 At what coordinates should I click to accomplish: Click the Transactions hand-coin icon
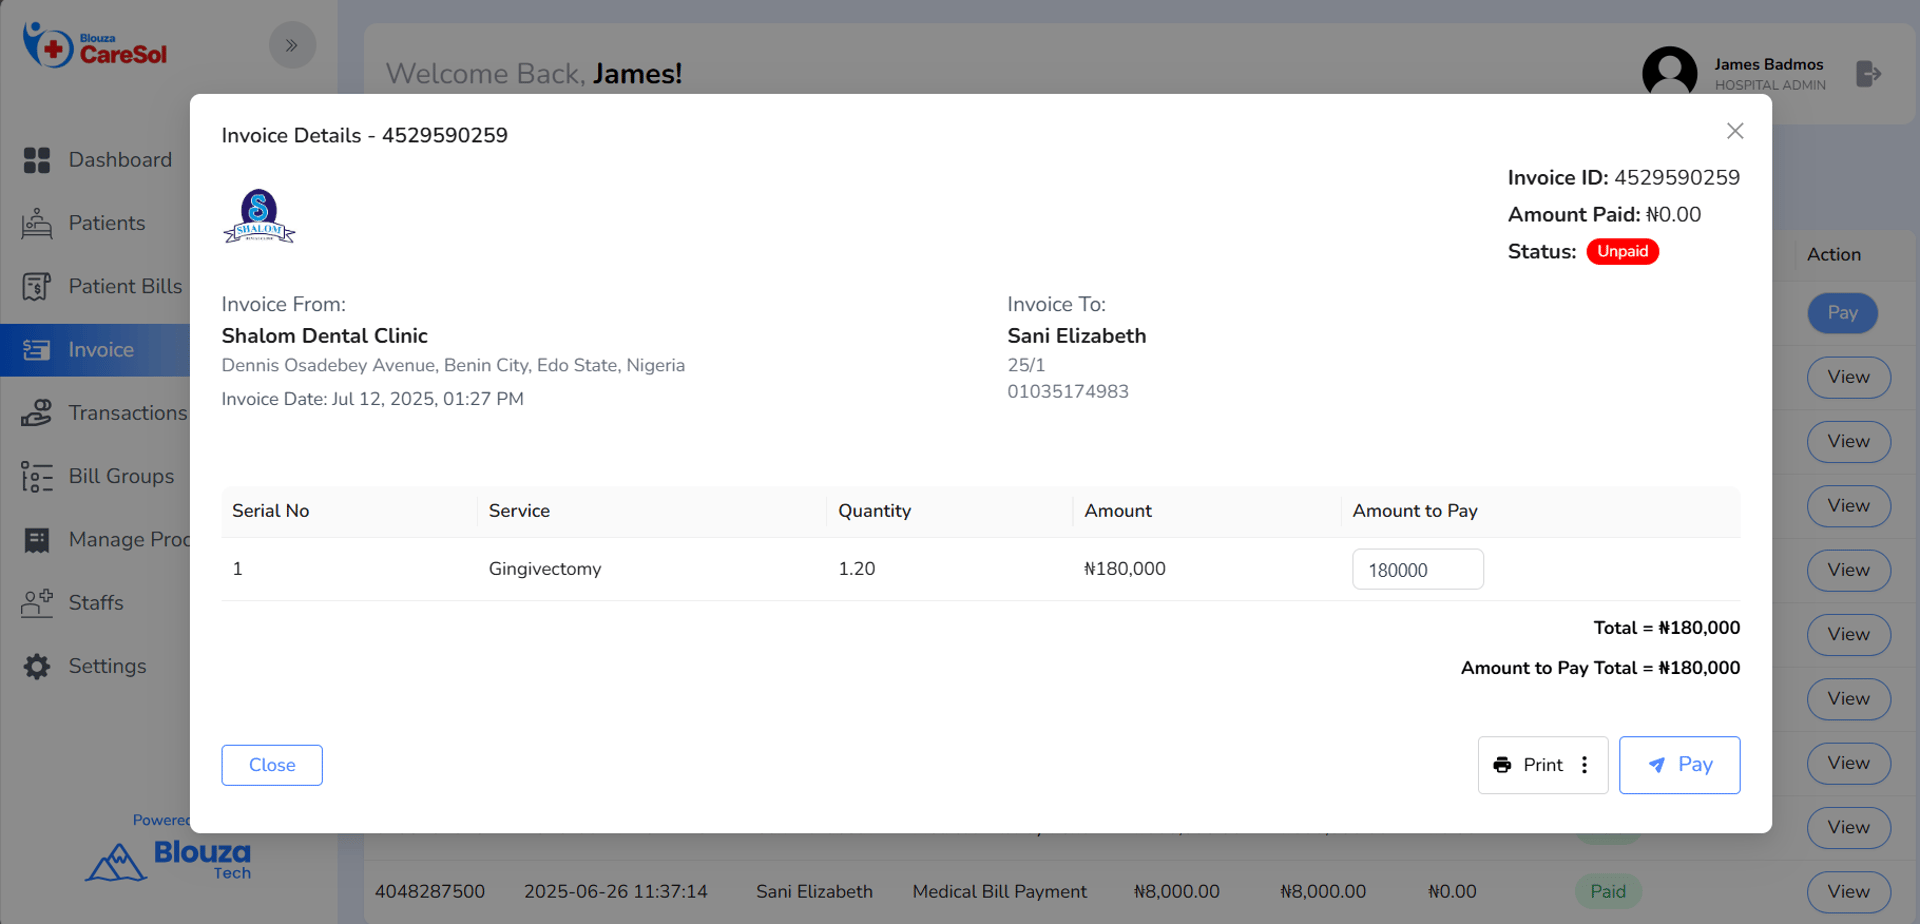pyautogui.click(x=37, y=413)
